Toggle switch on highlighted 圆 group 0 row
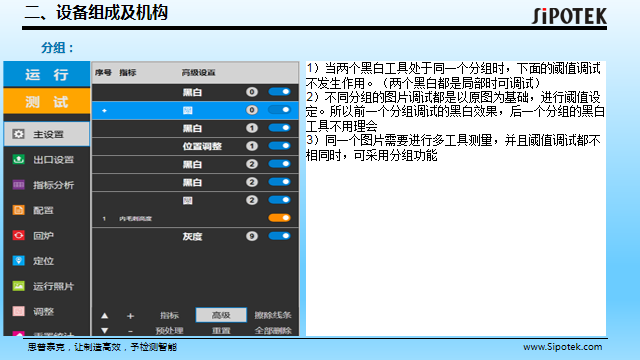The width and height of the screenshot is (640, 360). (x=279, y=110)
